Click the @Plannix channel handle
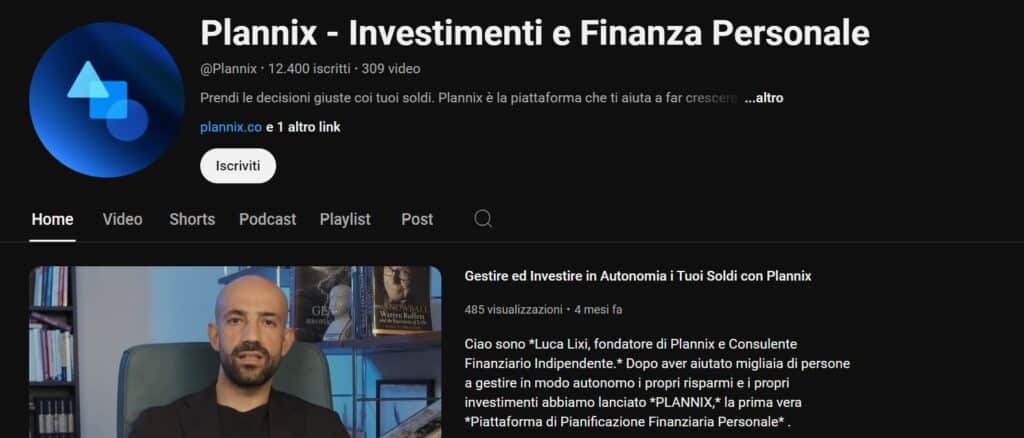 pyautogui.click(x=229, y=69)
